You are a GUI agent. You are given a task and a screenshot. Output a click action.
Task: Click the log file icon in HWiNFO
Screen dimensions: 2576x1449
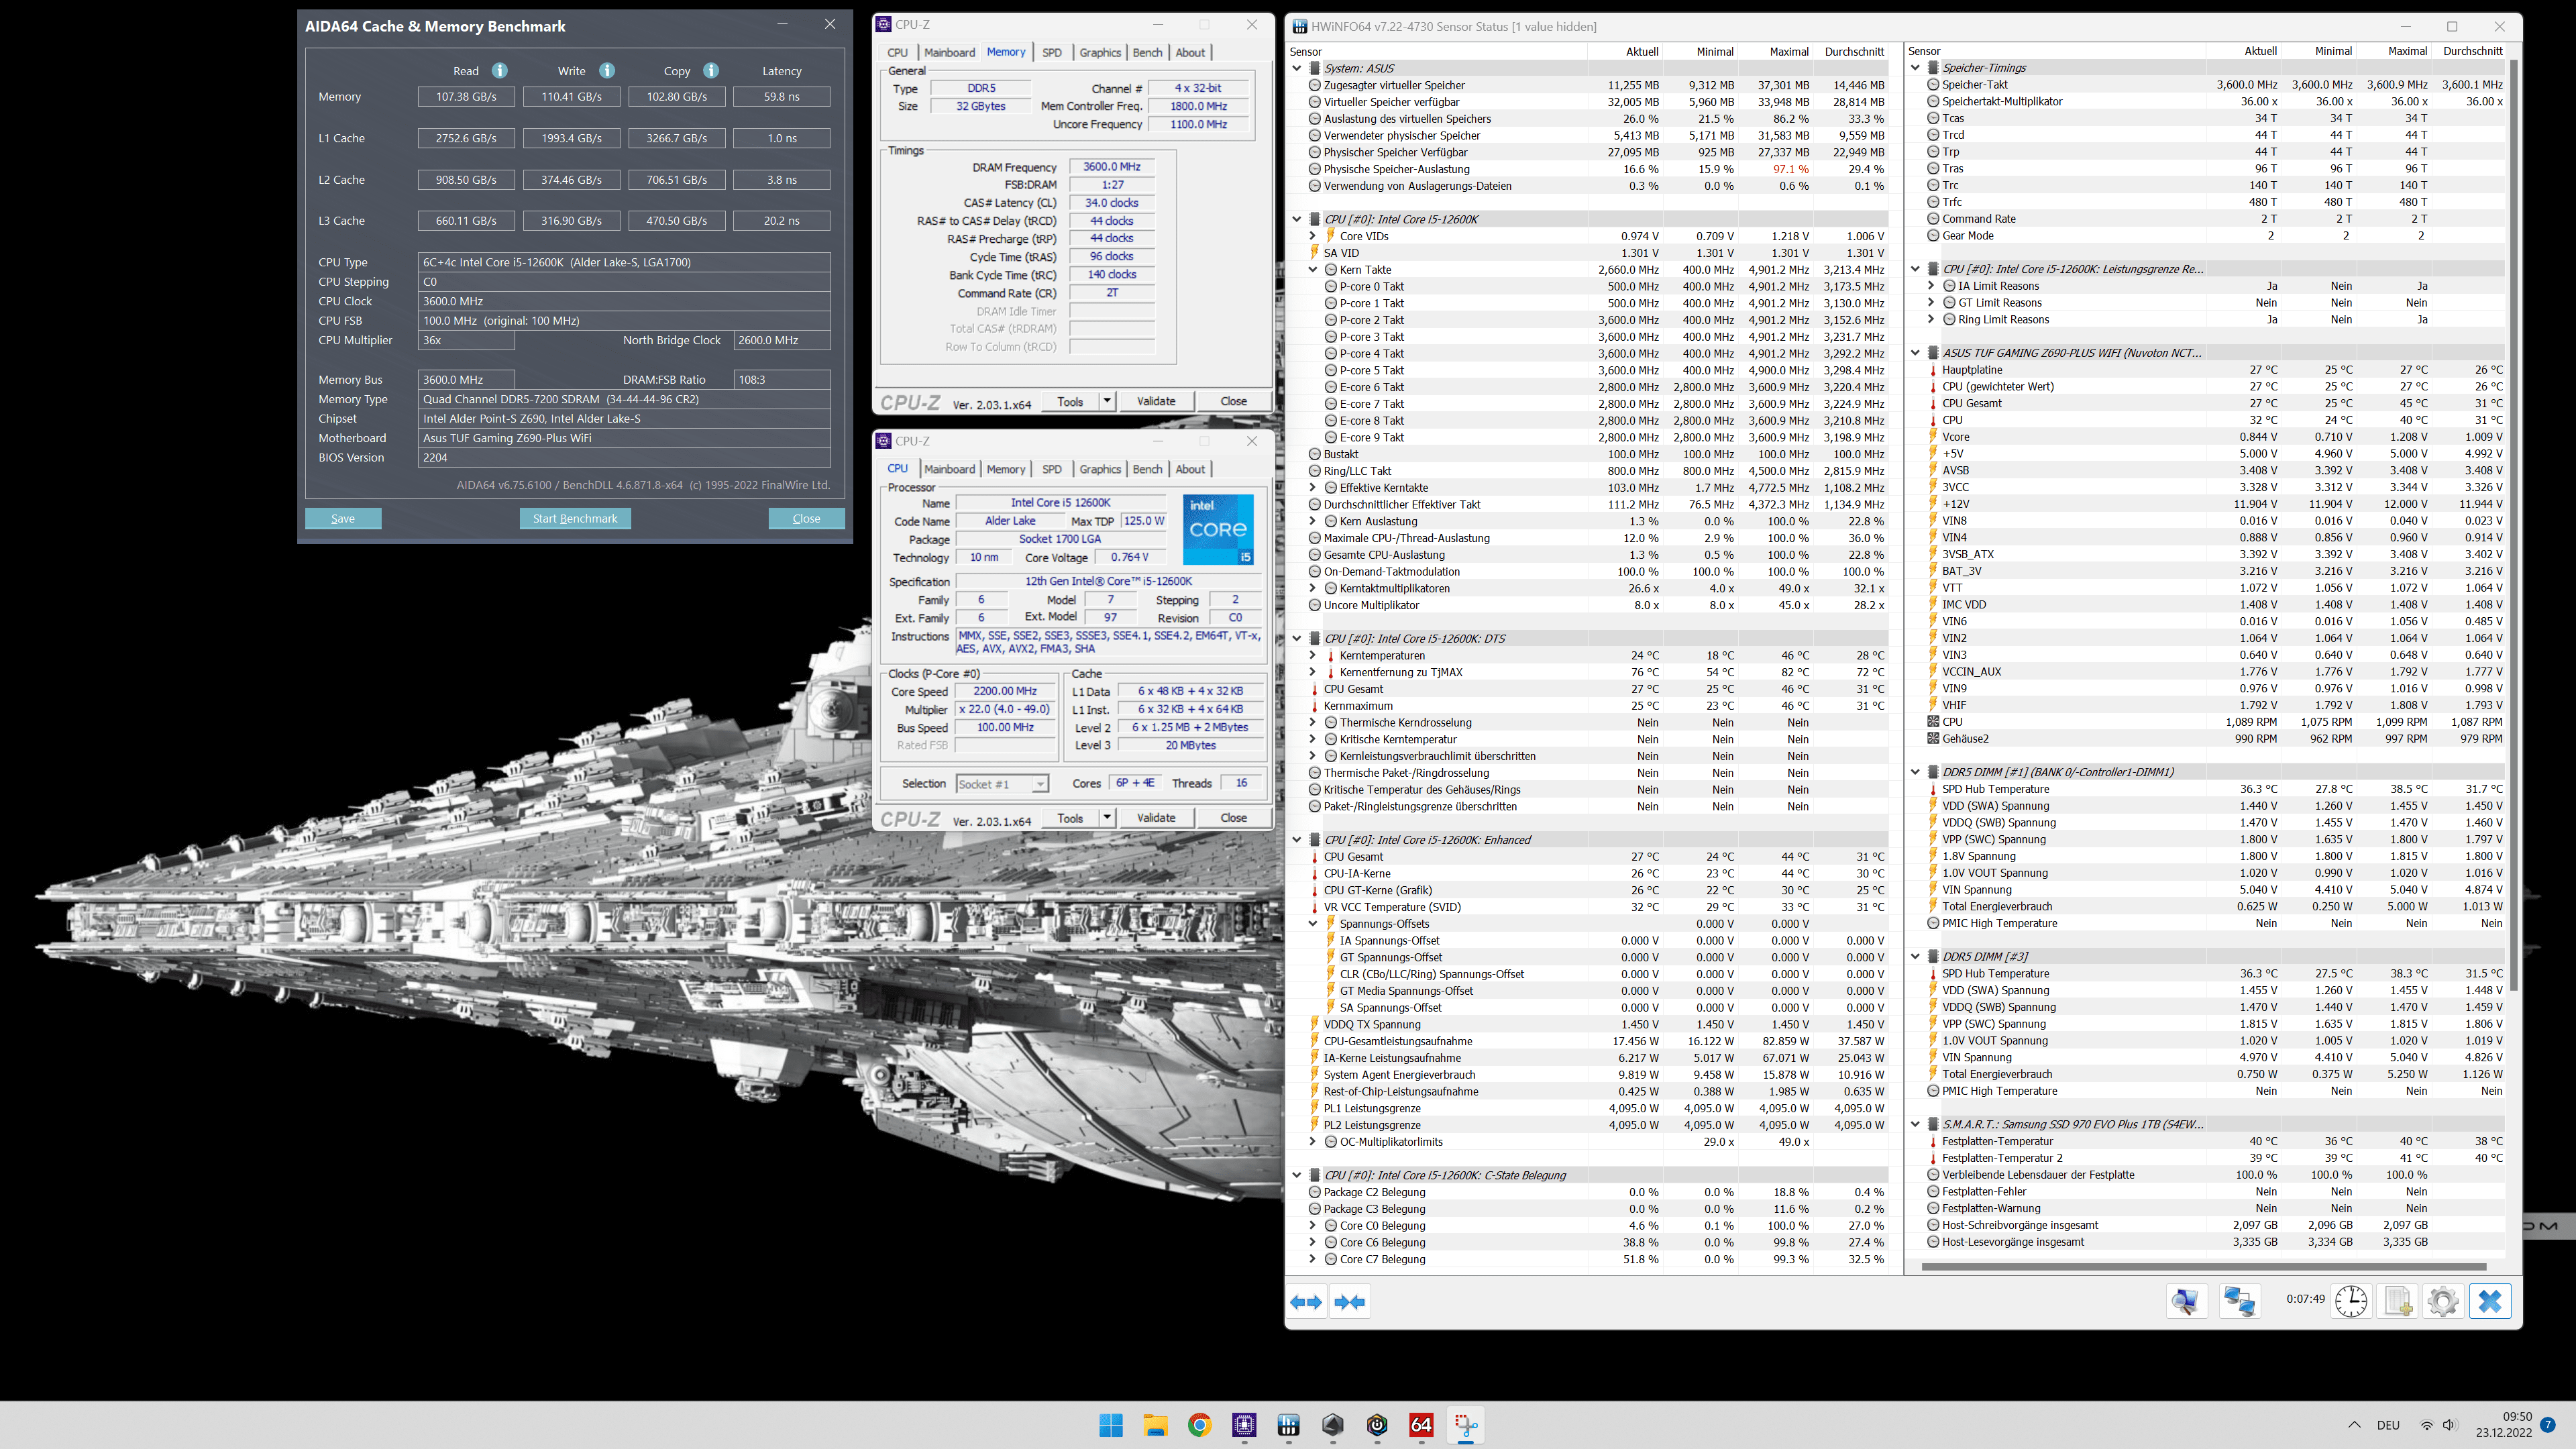click(x=2397, y=1301)
